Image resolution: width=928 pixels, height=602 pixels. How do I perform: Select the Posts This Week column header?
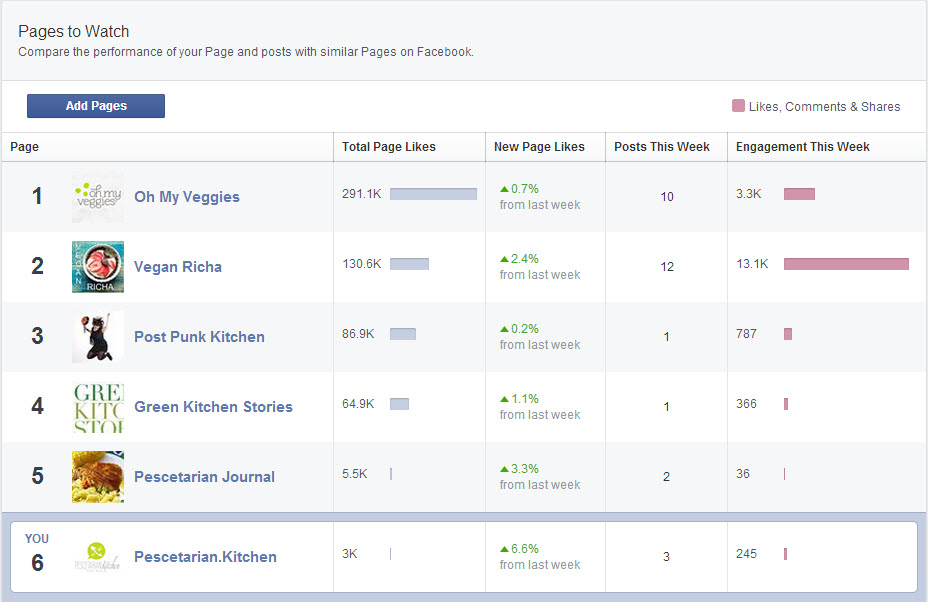tap(662, 147)
